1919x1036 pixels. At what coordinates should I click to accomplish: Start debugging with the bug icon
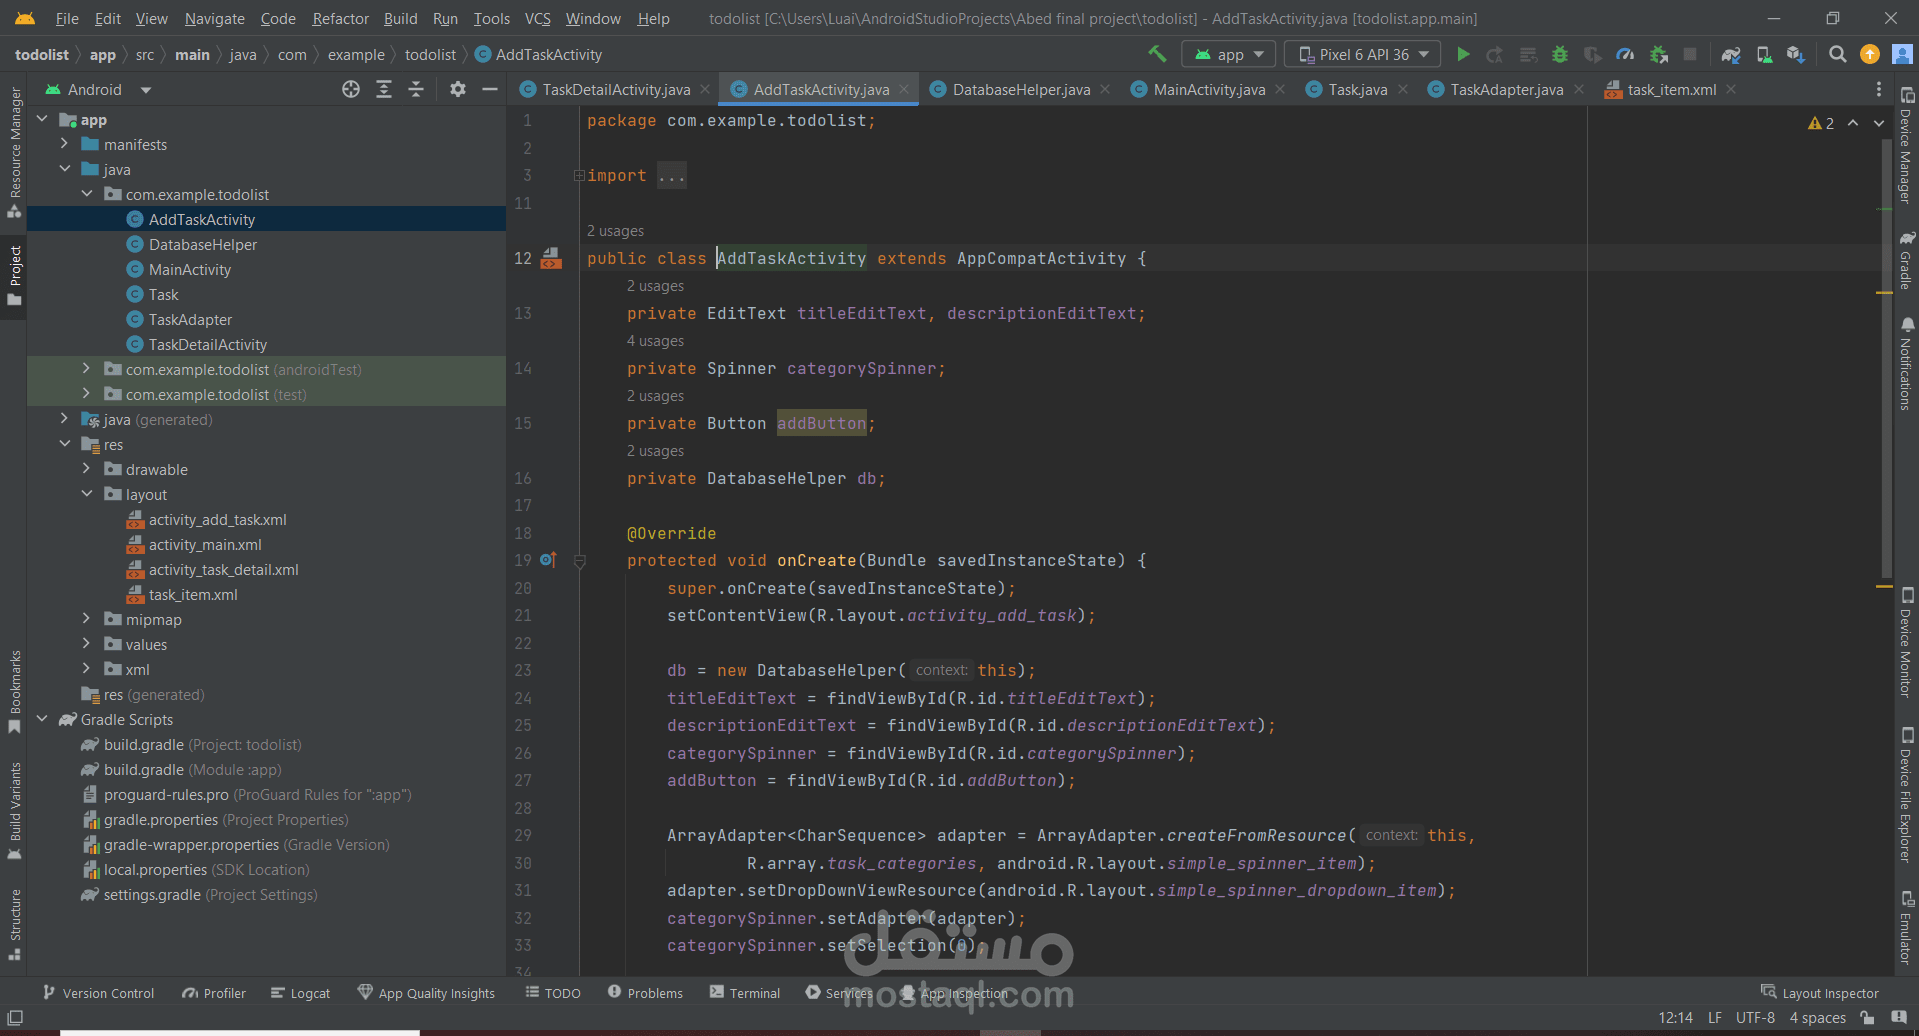click(x=1560, y=54)
